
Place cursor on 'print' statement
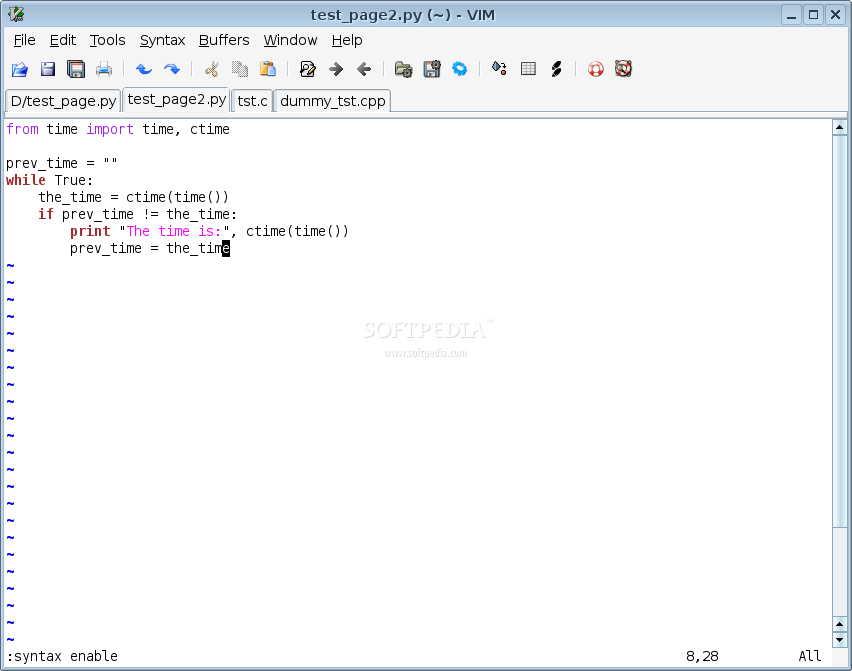[x=90, y=231]
